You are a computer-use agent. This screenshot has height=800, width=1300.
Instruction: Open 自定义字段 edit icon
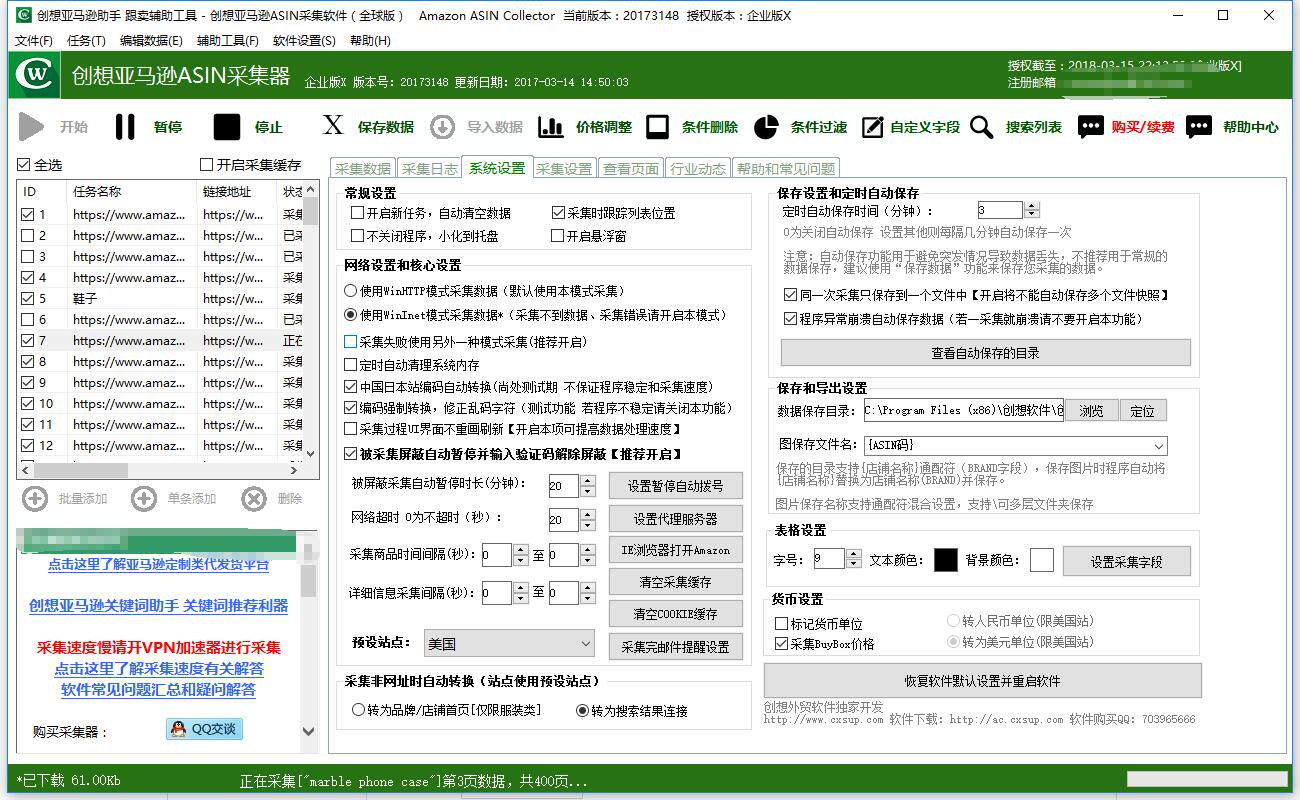click(x=873, y=127)
